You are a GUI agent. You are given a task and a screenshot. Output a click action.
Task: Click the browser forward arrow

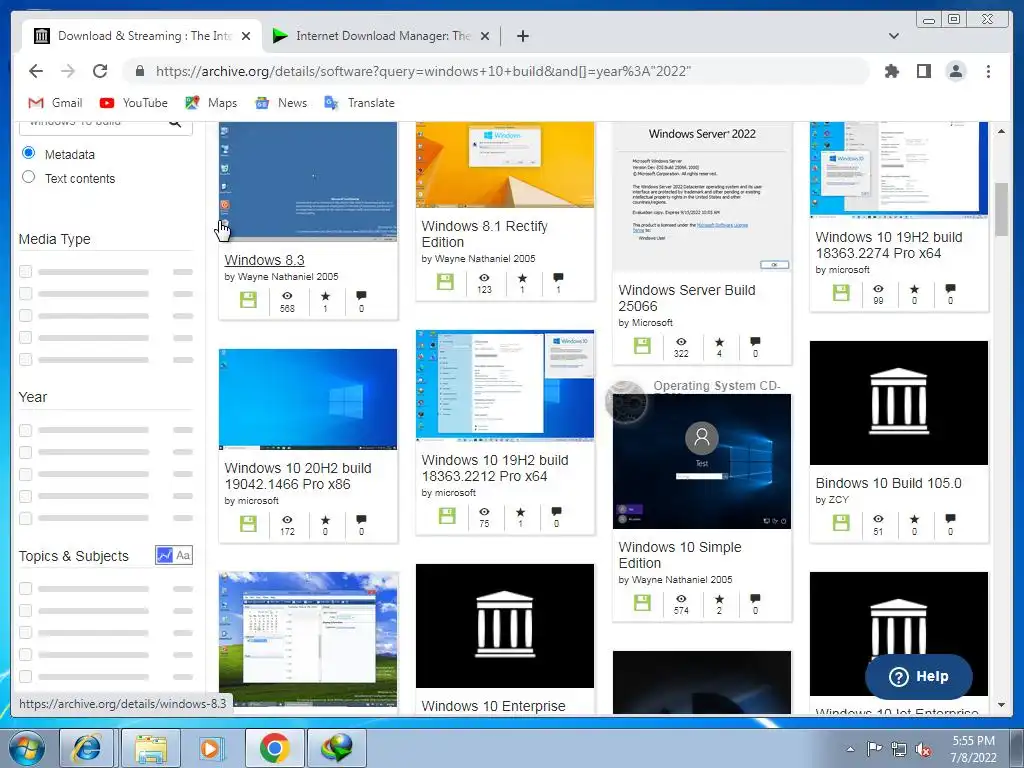(68, 71)
